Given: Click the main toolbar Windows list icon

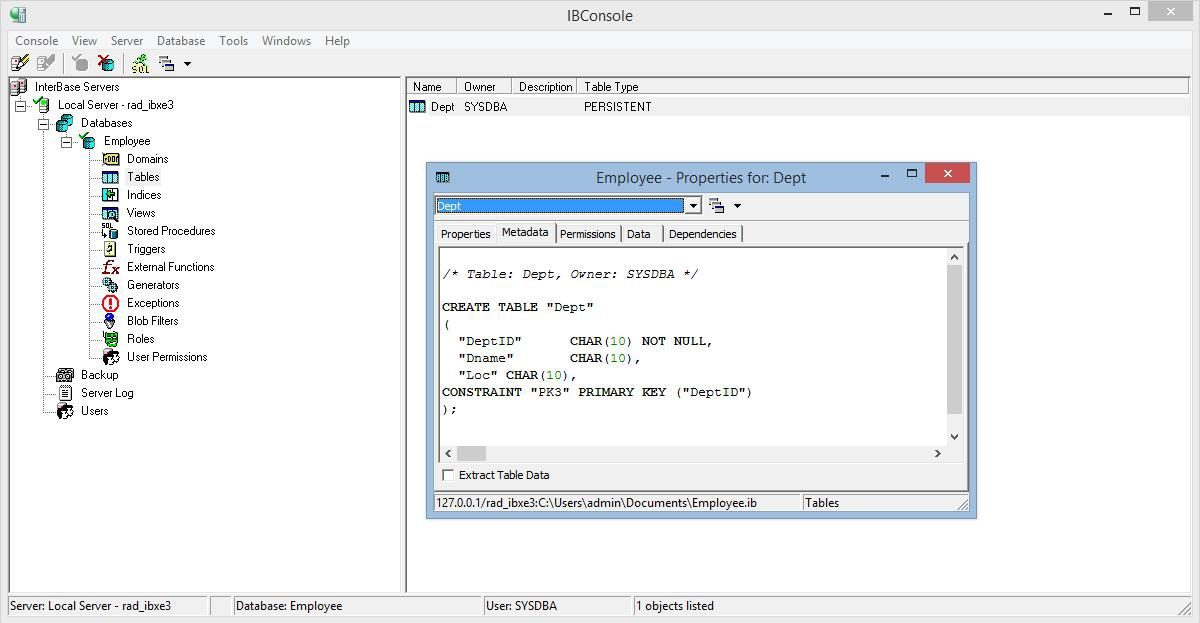Looking at the screenshot, I should click(166, 63).
